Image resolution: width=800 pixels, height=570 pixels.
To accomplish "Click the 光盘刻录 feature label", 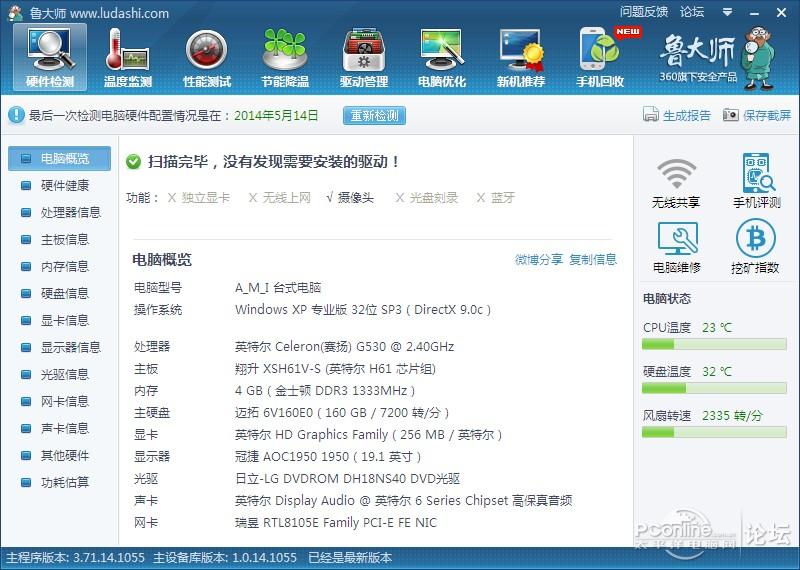I will pyautogui.click(x=434, y=197).
